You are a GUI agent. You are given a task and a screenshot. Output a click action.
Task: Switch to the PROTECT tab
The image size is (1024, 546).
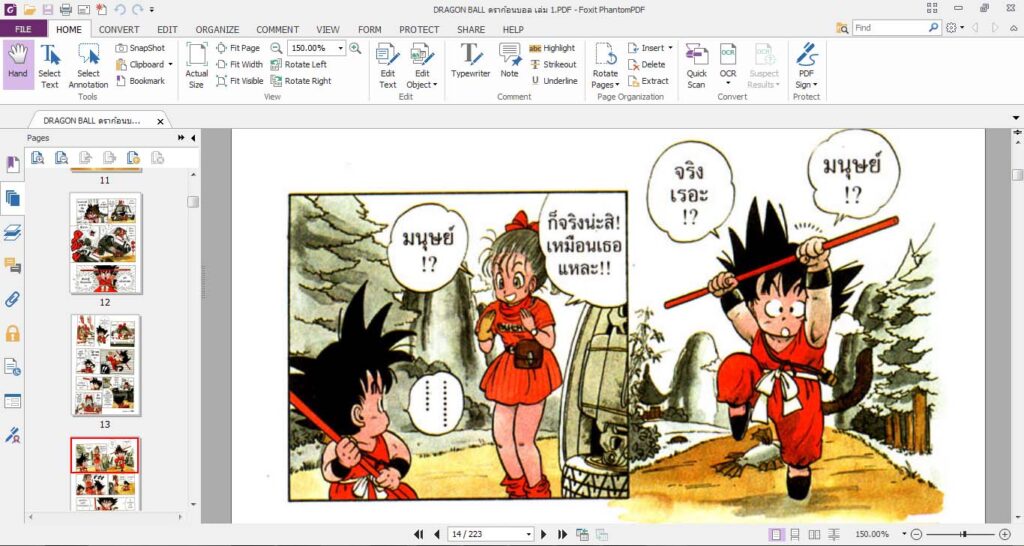[x=419, y=29]
